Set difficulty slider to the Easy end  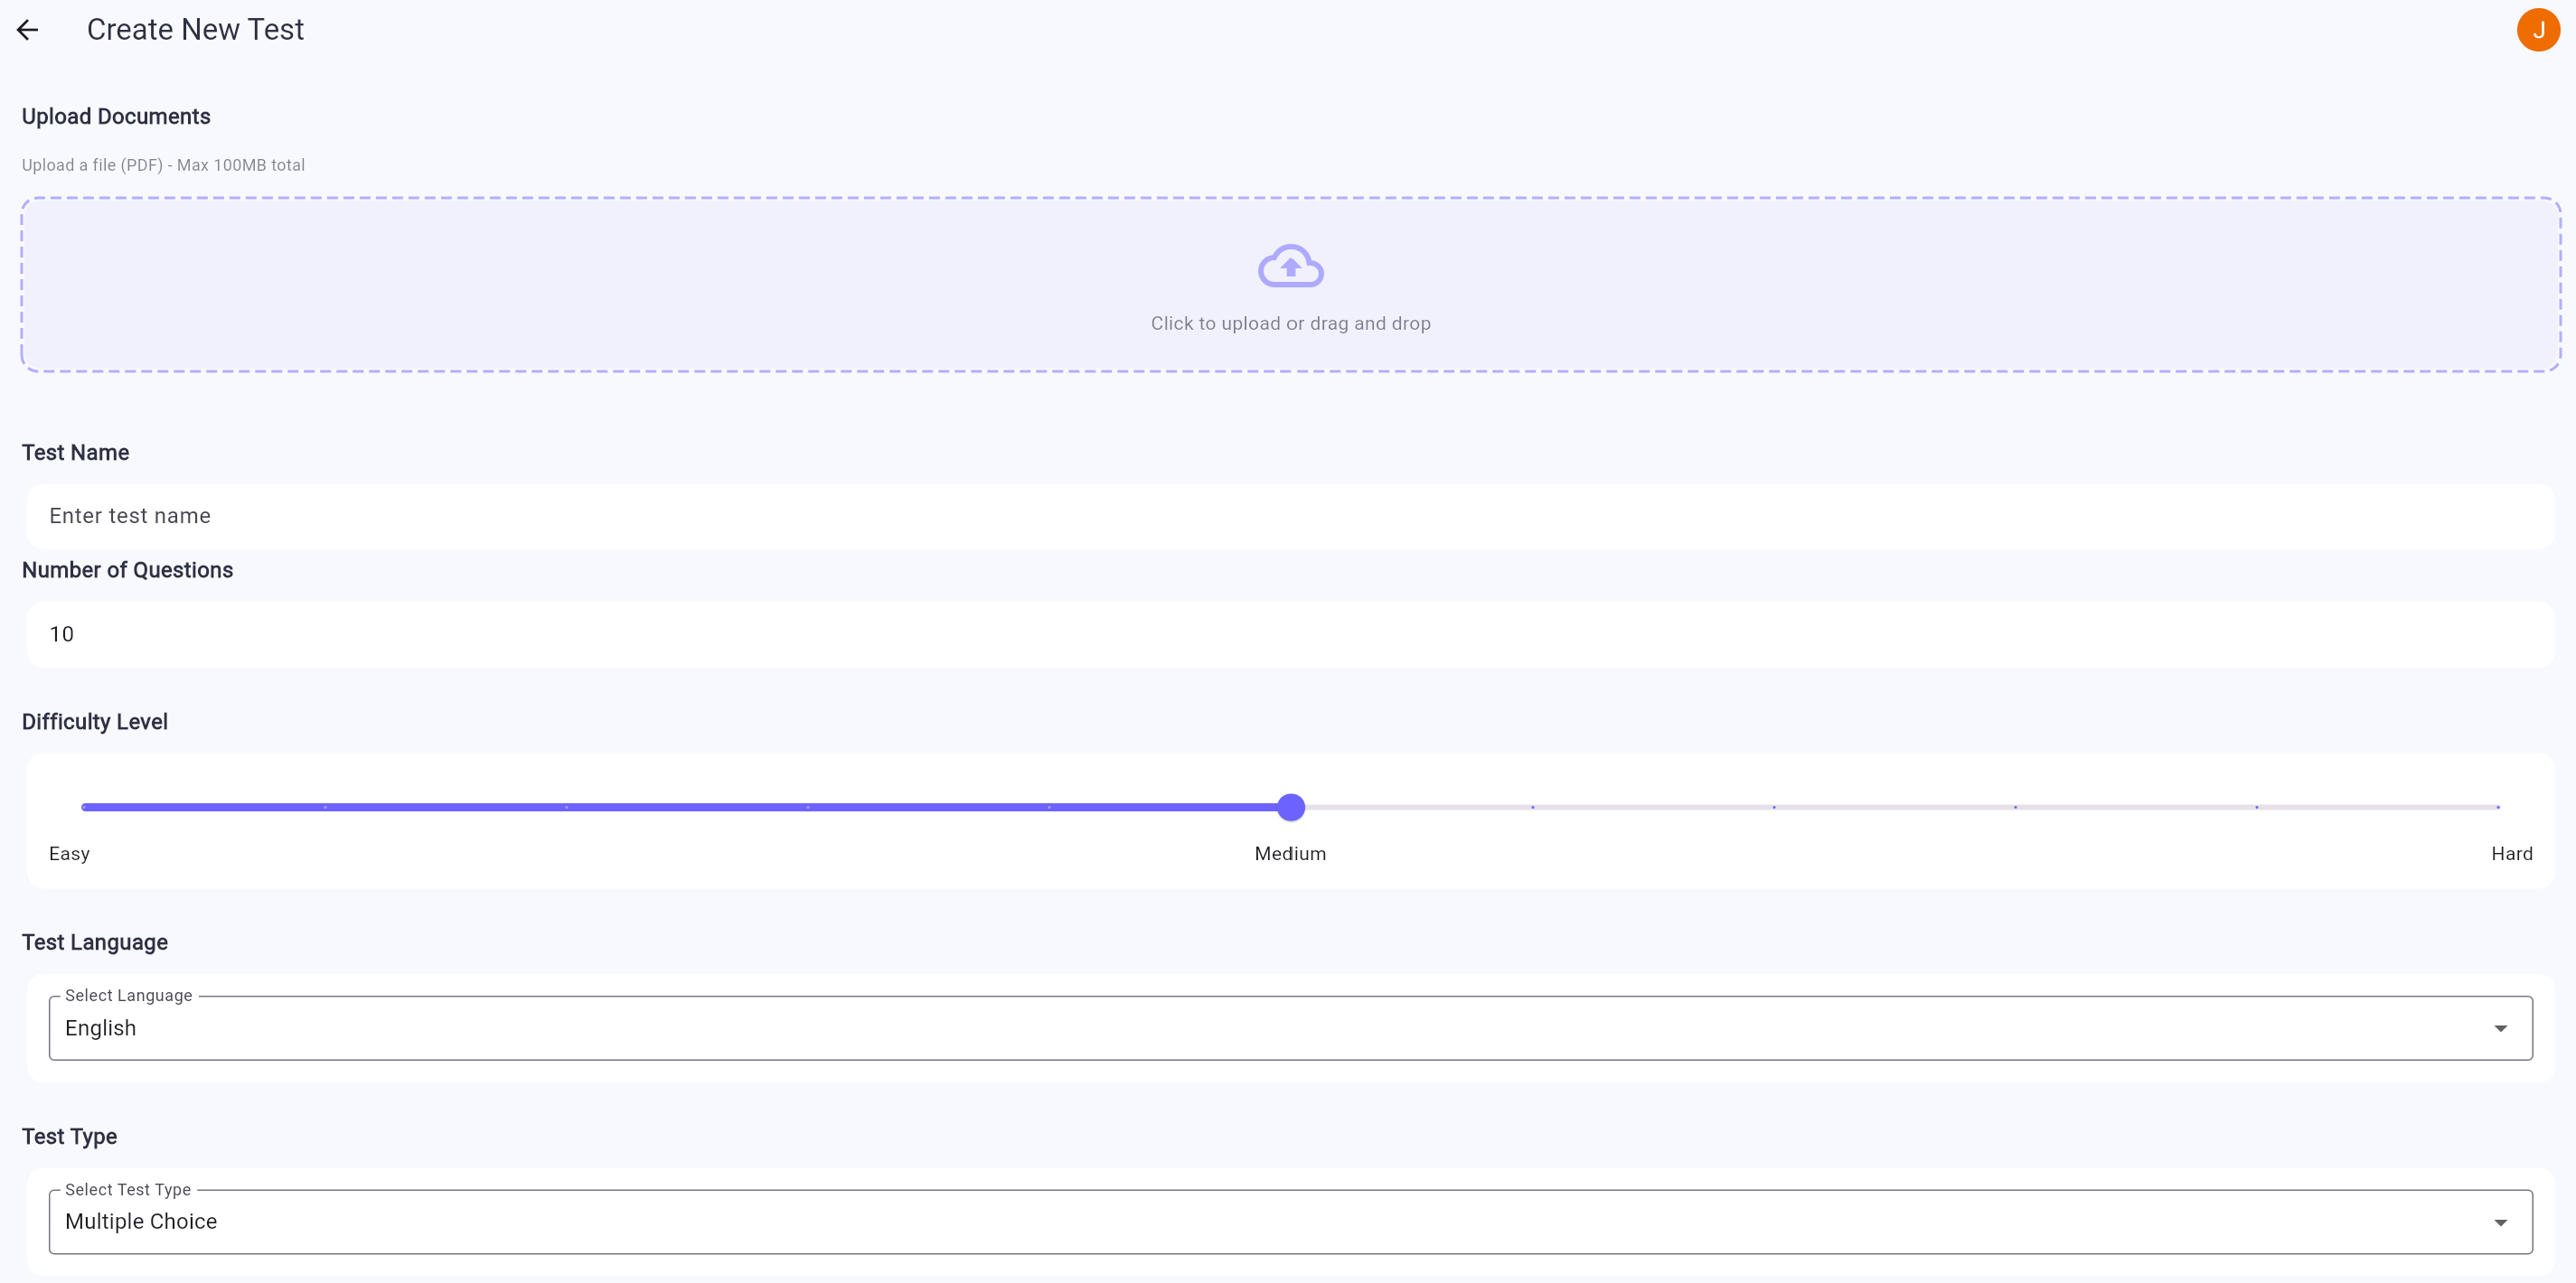[x=84, y=807]
